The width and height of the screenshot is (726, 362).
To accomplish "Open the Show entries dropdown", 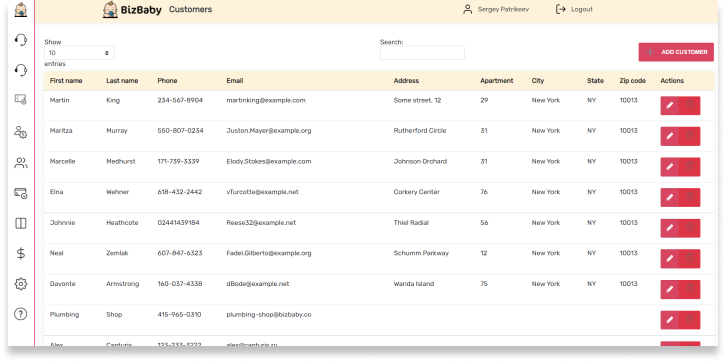I will pyautogui.click(x=79, y=53).
